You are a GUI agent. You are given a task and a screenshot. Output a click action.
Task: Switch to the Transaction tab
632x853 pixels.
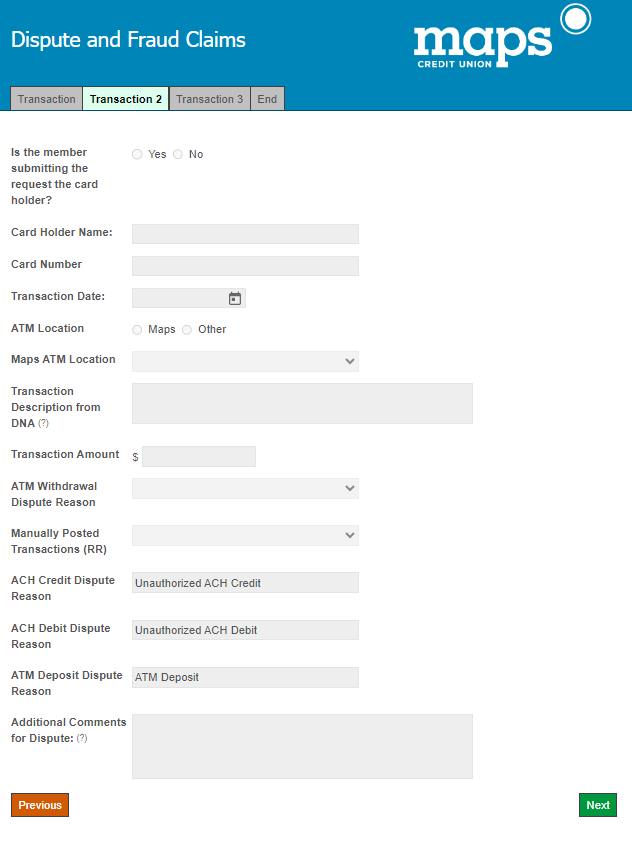point(47,98)
